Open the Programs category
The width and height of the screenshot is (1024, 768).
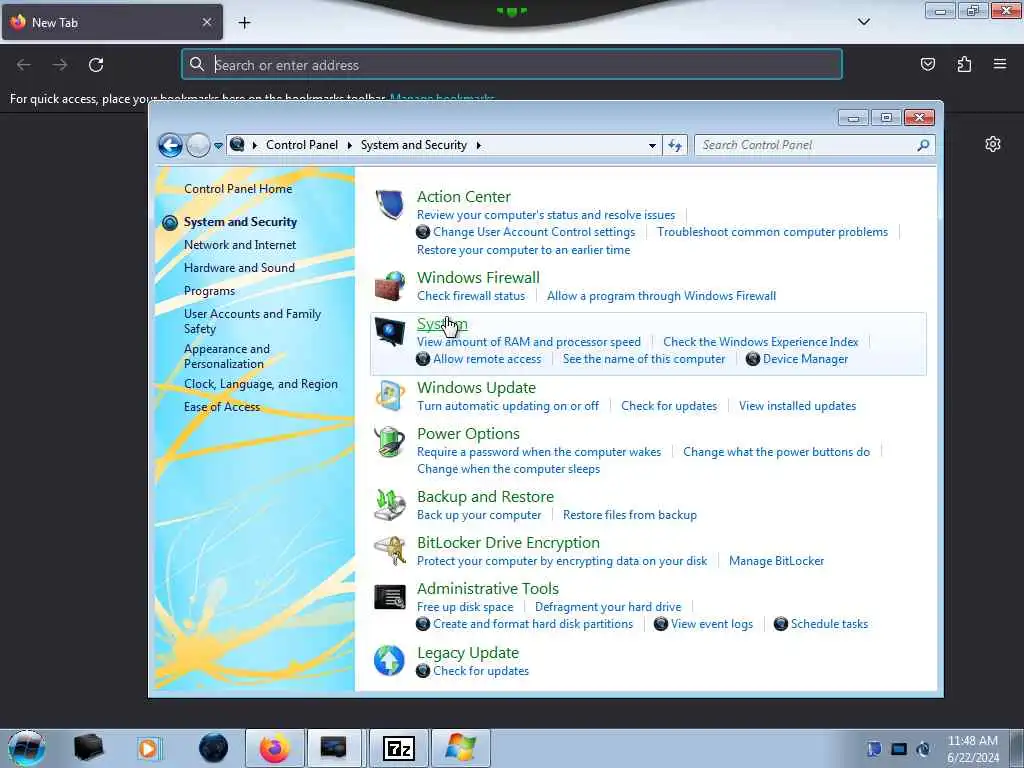point(209,291)
